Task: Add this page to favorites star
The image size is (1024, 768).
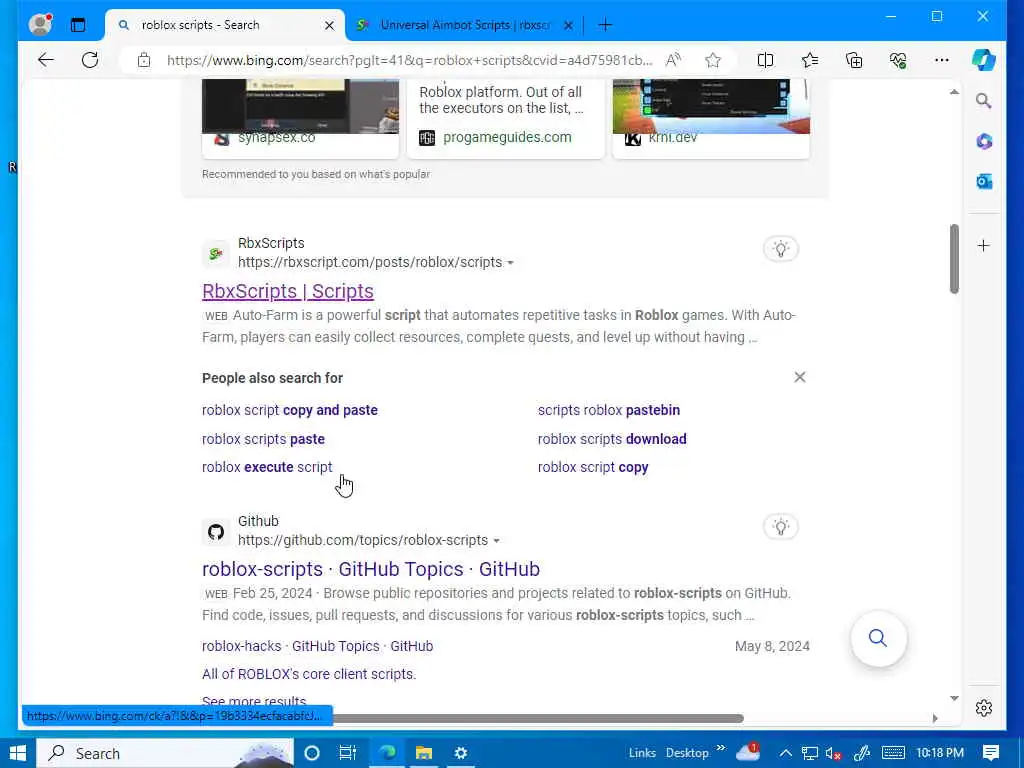Action: pyautogui.click(x=712, y=60)
